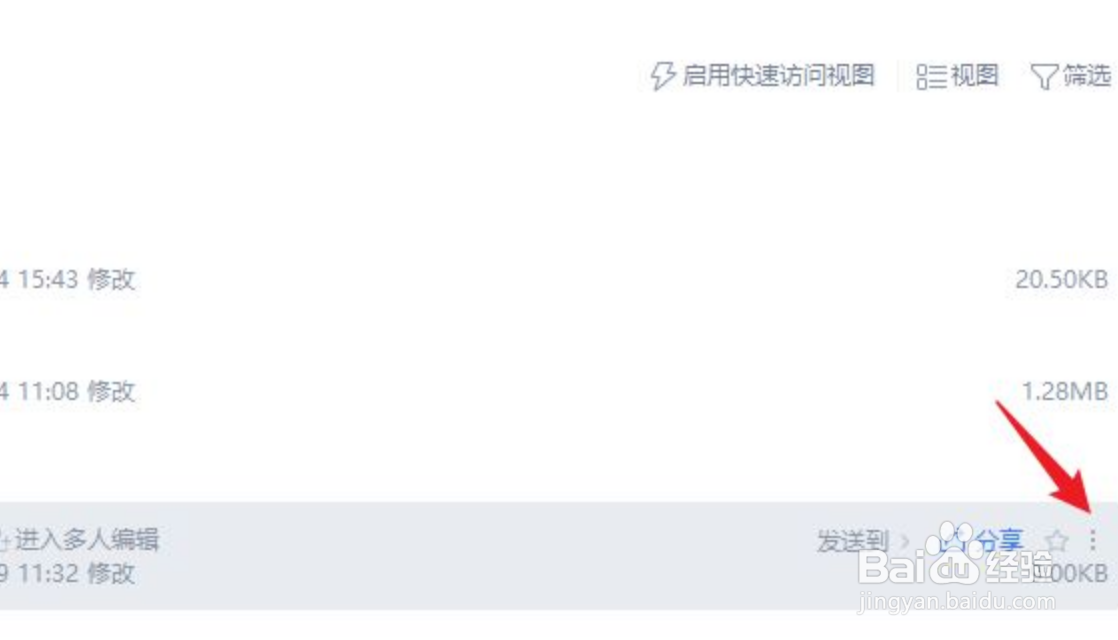
Task: Click the 1.28MB file size entry
Action: [1065, 391]
